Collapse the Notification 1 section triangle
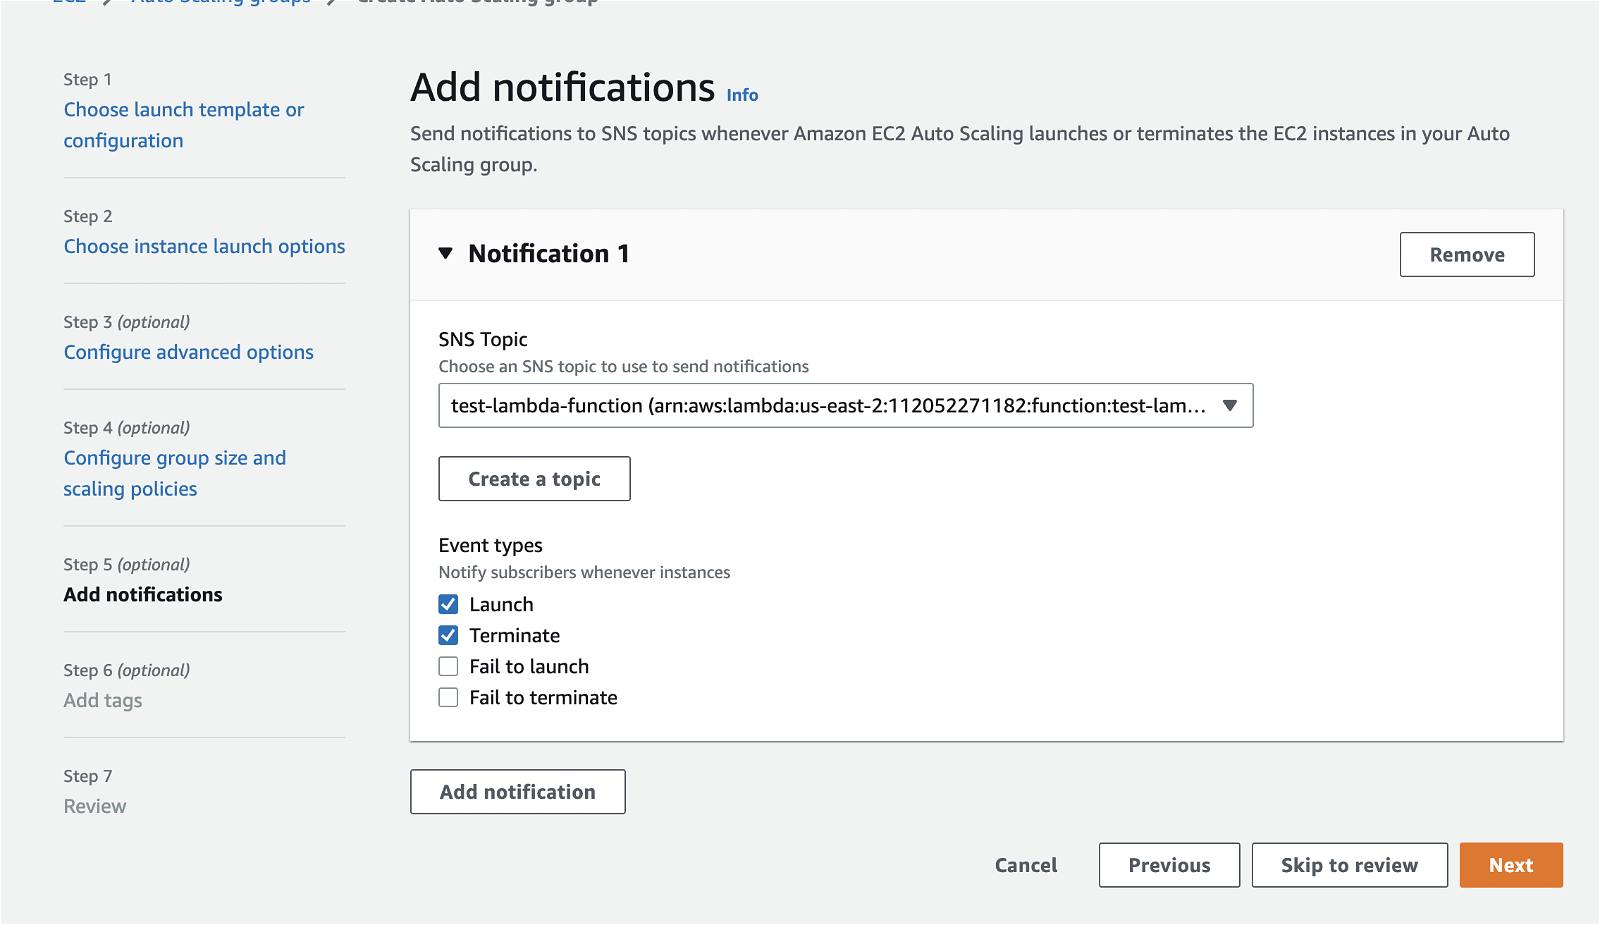The image size is (1600, 925). coord(446,254)
